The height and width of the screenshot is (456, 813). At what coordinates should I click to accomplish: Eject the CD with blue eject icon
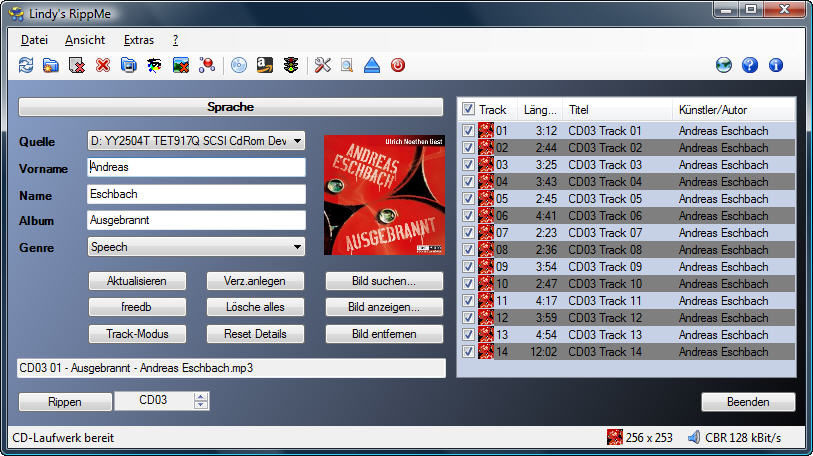[372, 66]
